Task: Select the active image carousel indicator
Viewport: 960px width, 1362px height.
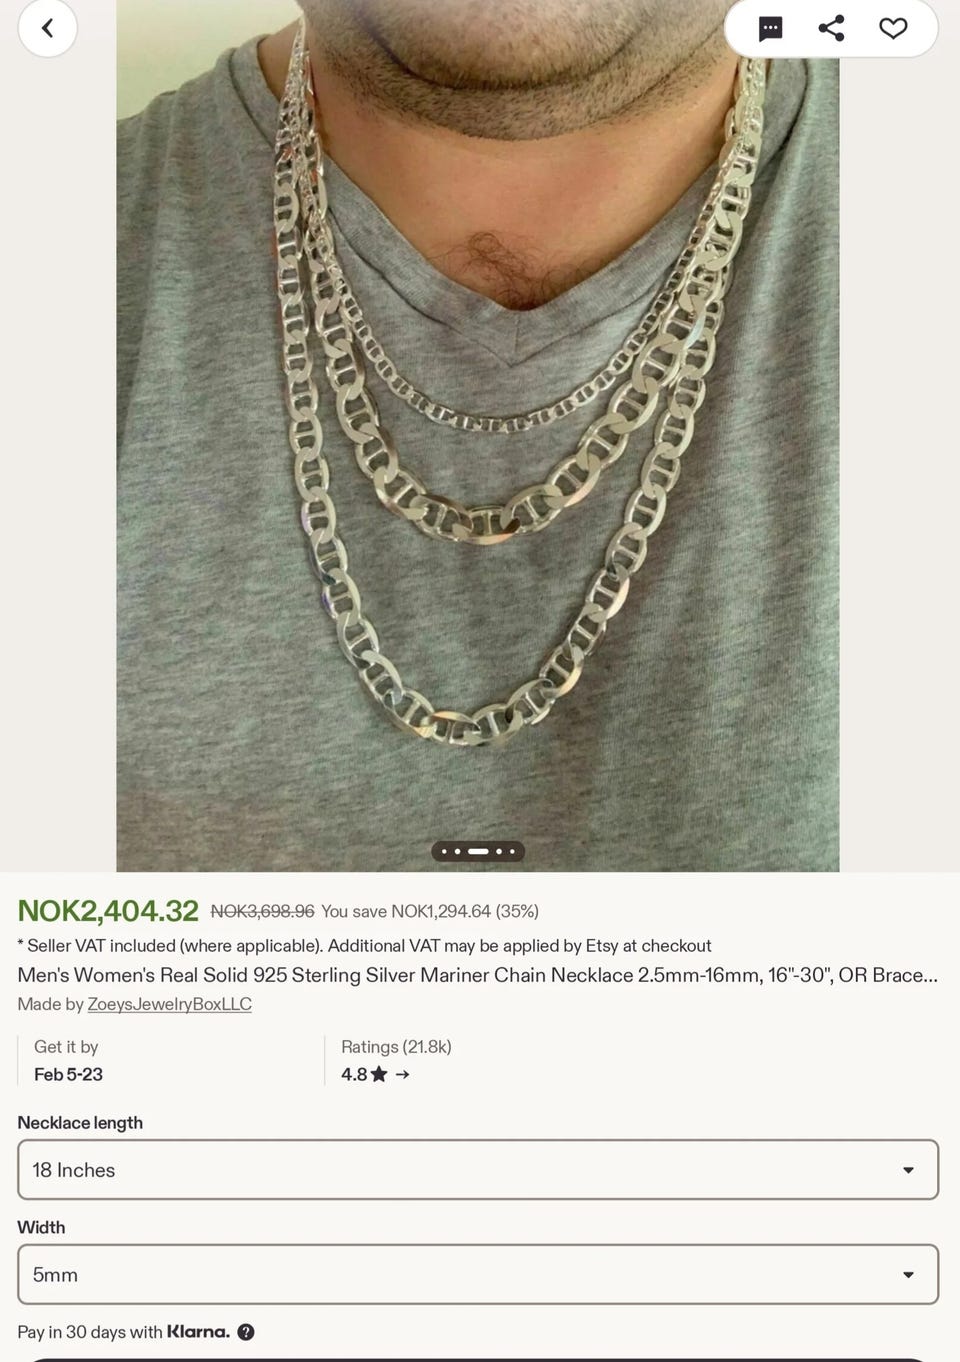Action: pos(478,852)
